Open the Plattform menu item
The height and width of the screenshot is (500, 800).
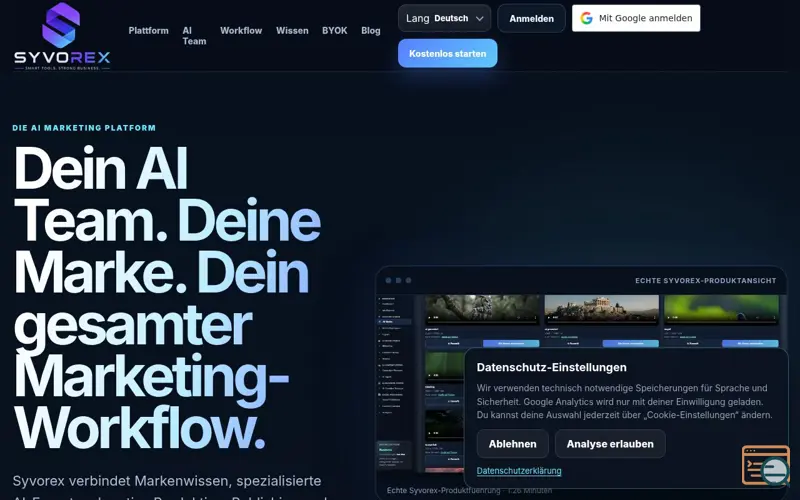pyautogui.click(x=148, y=31)
